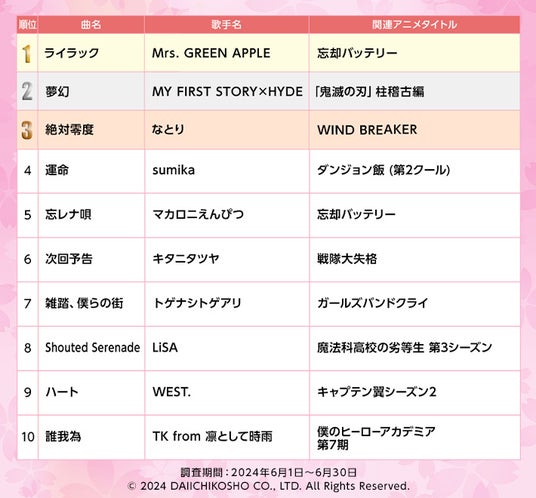This screenshot has width=536, height=498.
Task: Click the 順位 header cell
Action: click(x=28, y=25)
